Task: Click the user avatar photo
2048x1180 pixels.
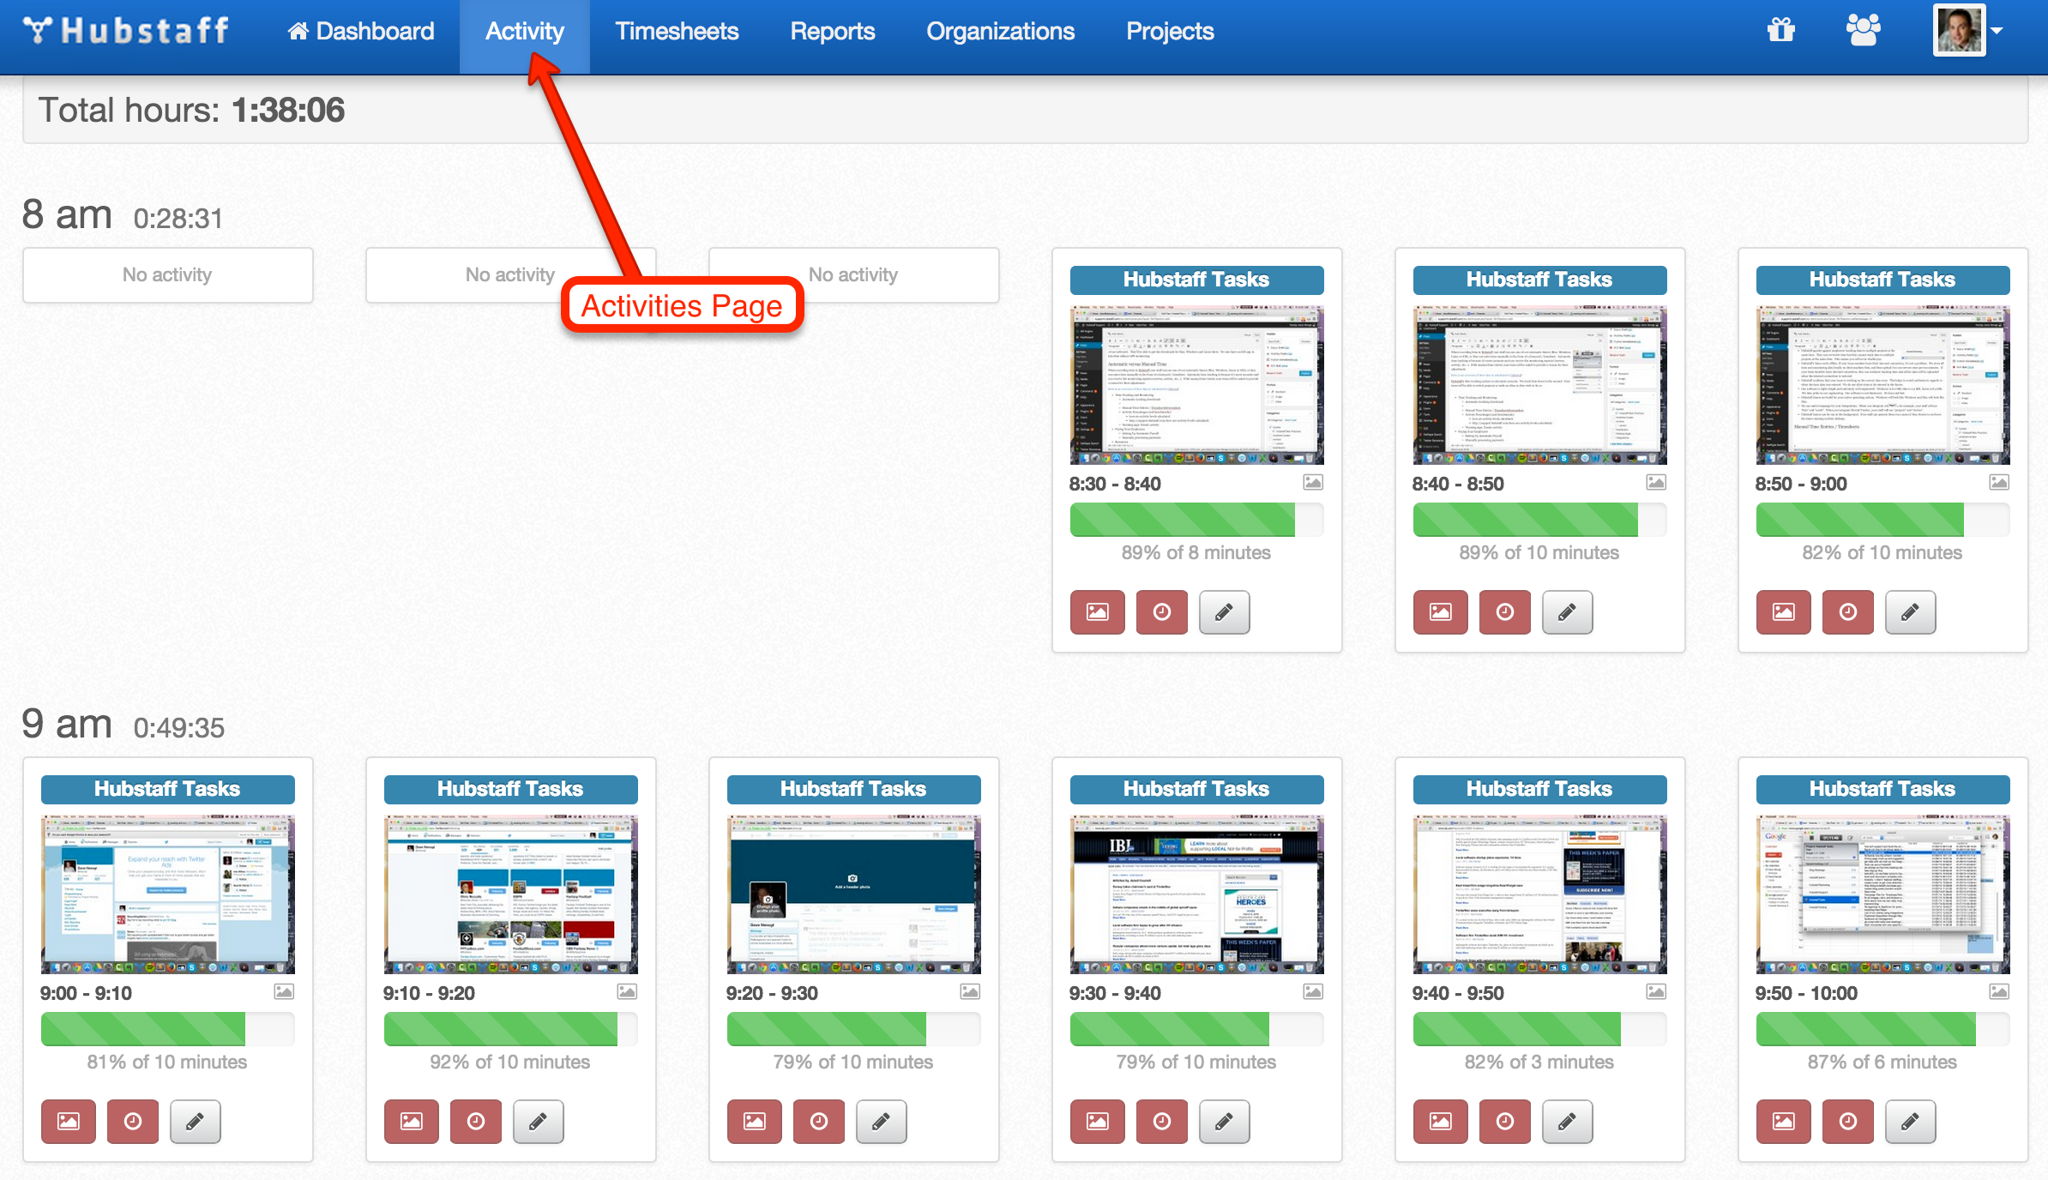Action: coord(1959,30)
